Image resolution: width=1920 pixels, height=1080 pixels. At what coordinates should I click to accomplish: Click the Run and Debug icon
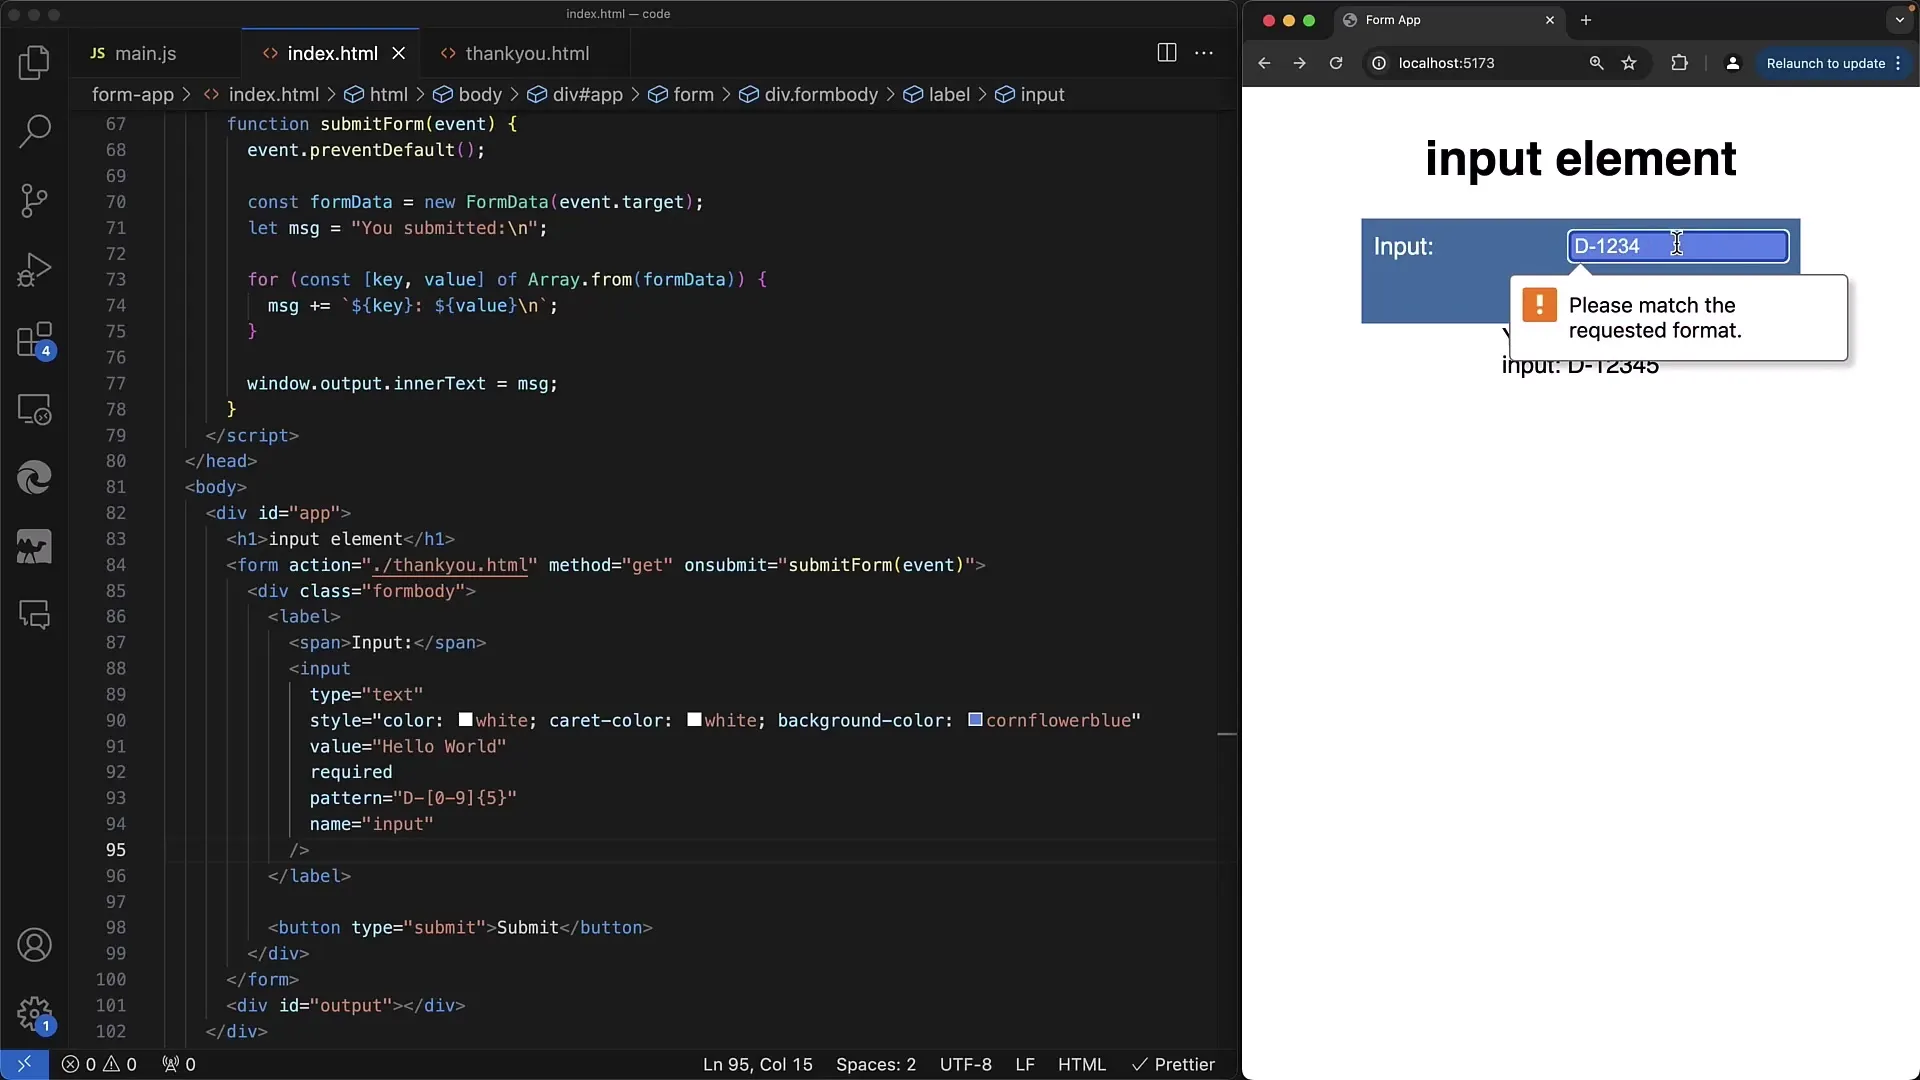point(36,269)
